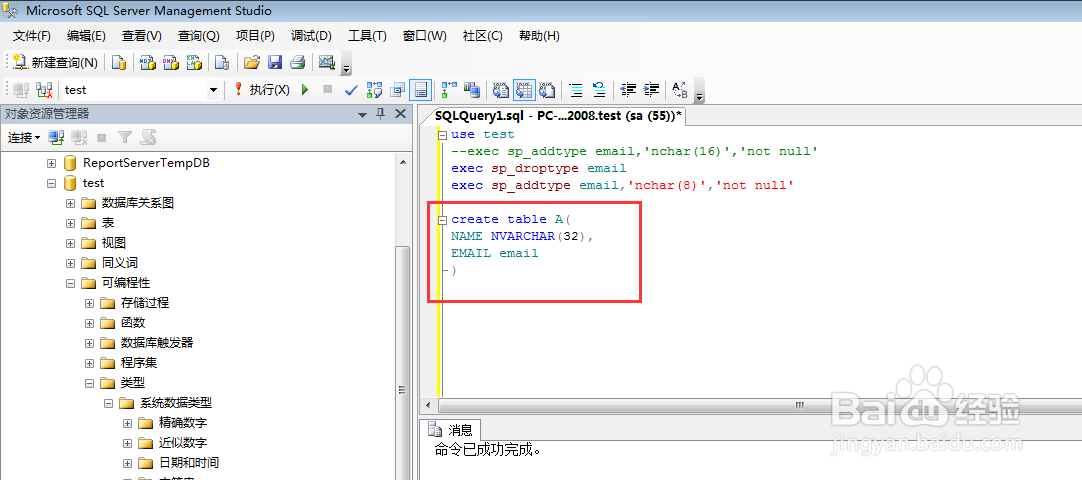Collapse the create table A code block

click(442, 219)
